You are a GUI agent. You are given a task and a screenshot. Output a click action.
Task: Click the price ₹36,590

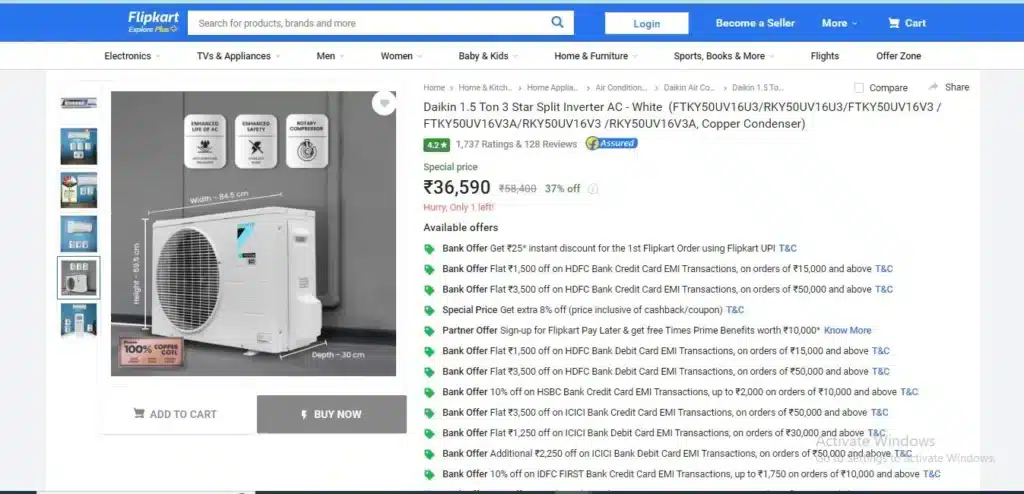click(456, 188)
